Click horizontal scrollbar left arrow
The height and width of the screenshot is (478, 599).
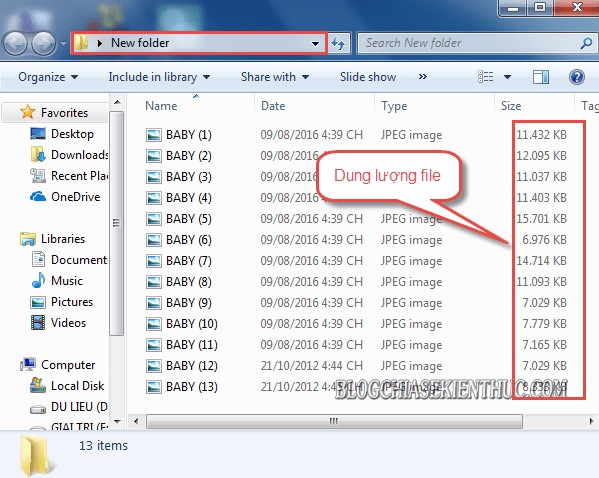tap(136, 422)
